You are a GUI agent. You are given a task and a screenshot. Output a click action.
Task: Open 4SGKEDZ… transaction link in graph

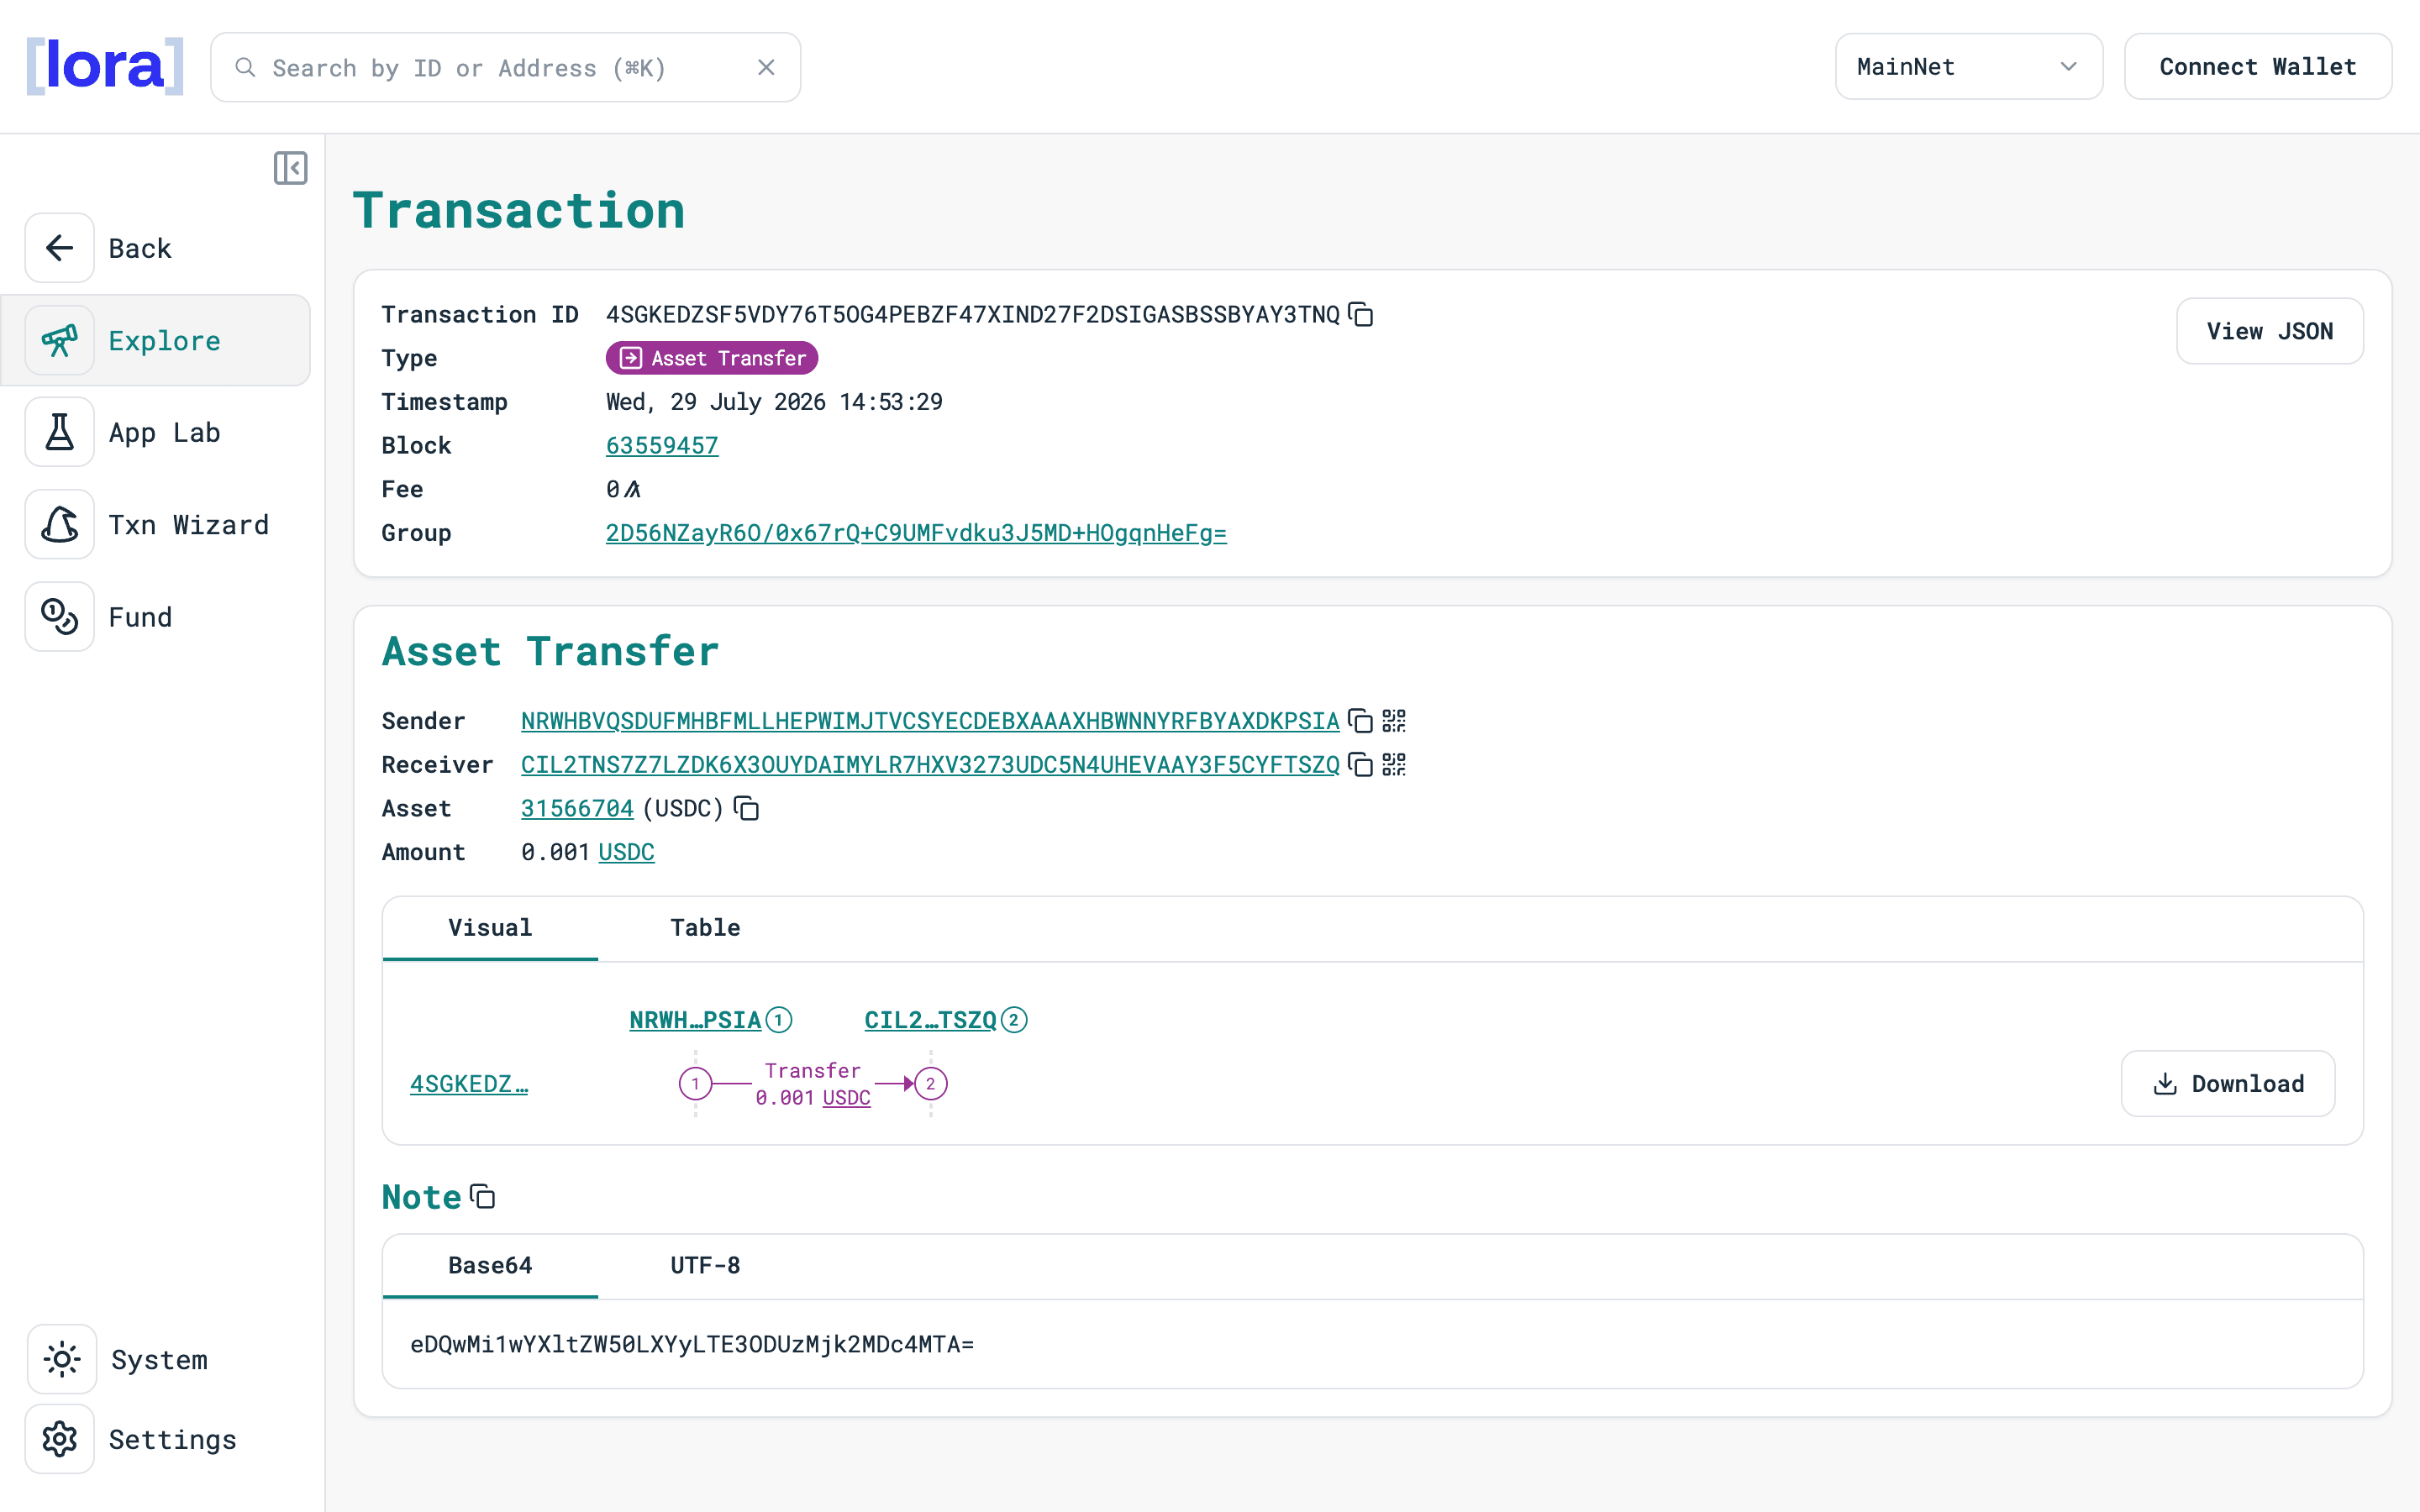(x=469, y=1084)
